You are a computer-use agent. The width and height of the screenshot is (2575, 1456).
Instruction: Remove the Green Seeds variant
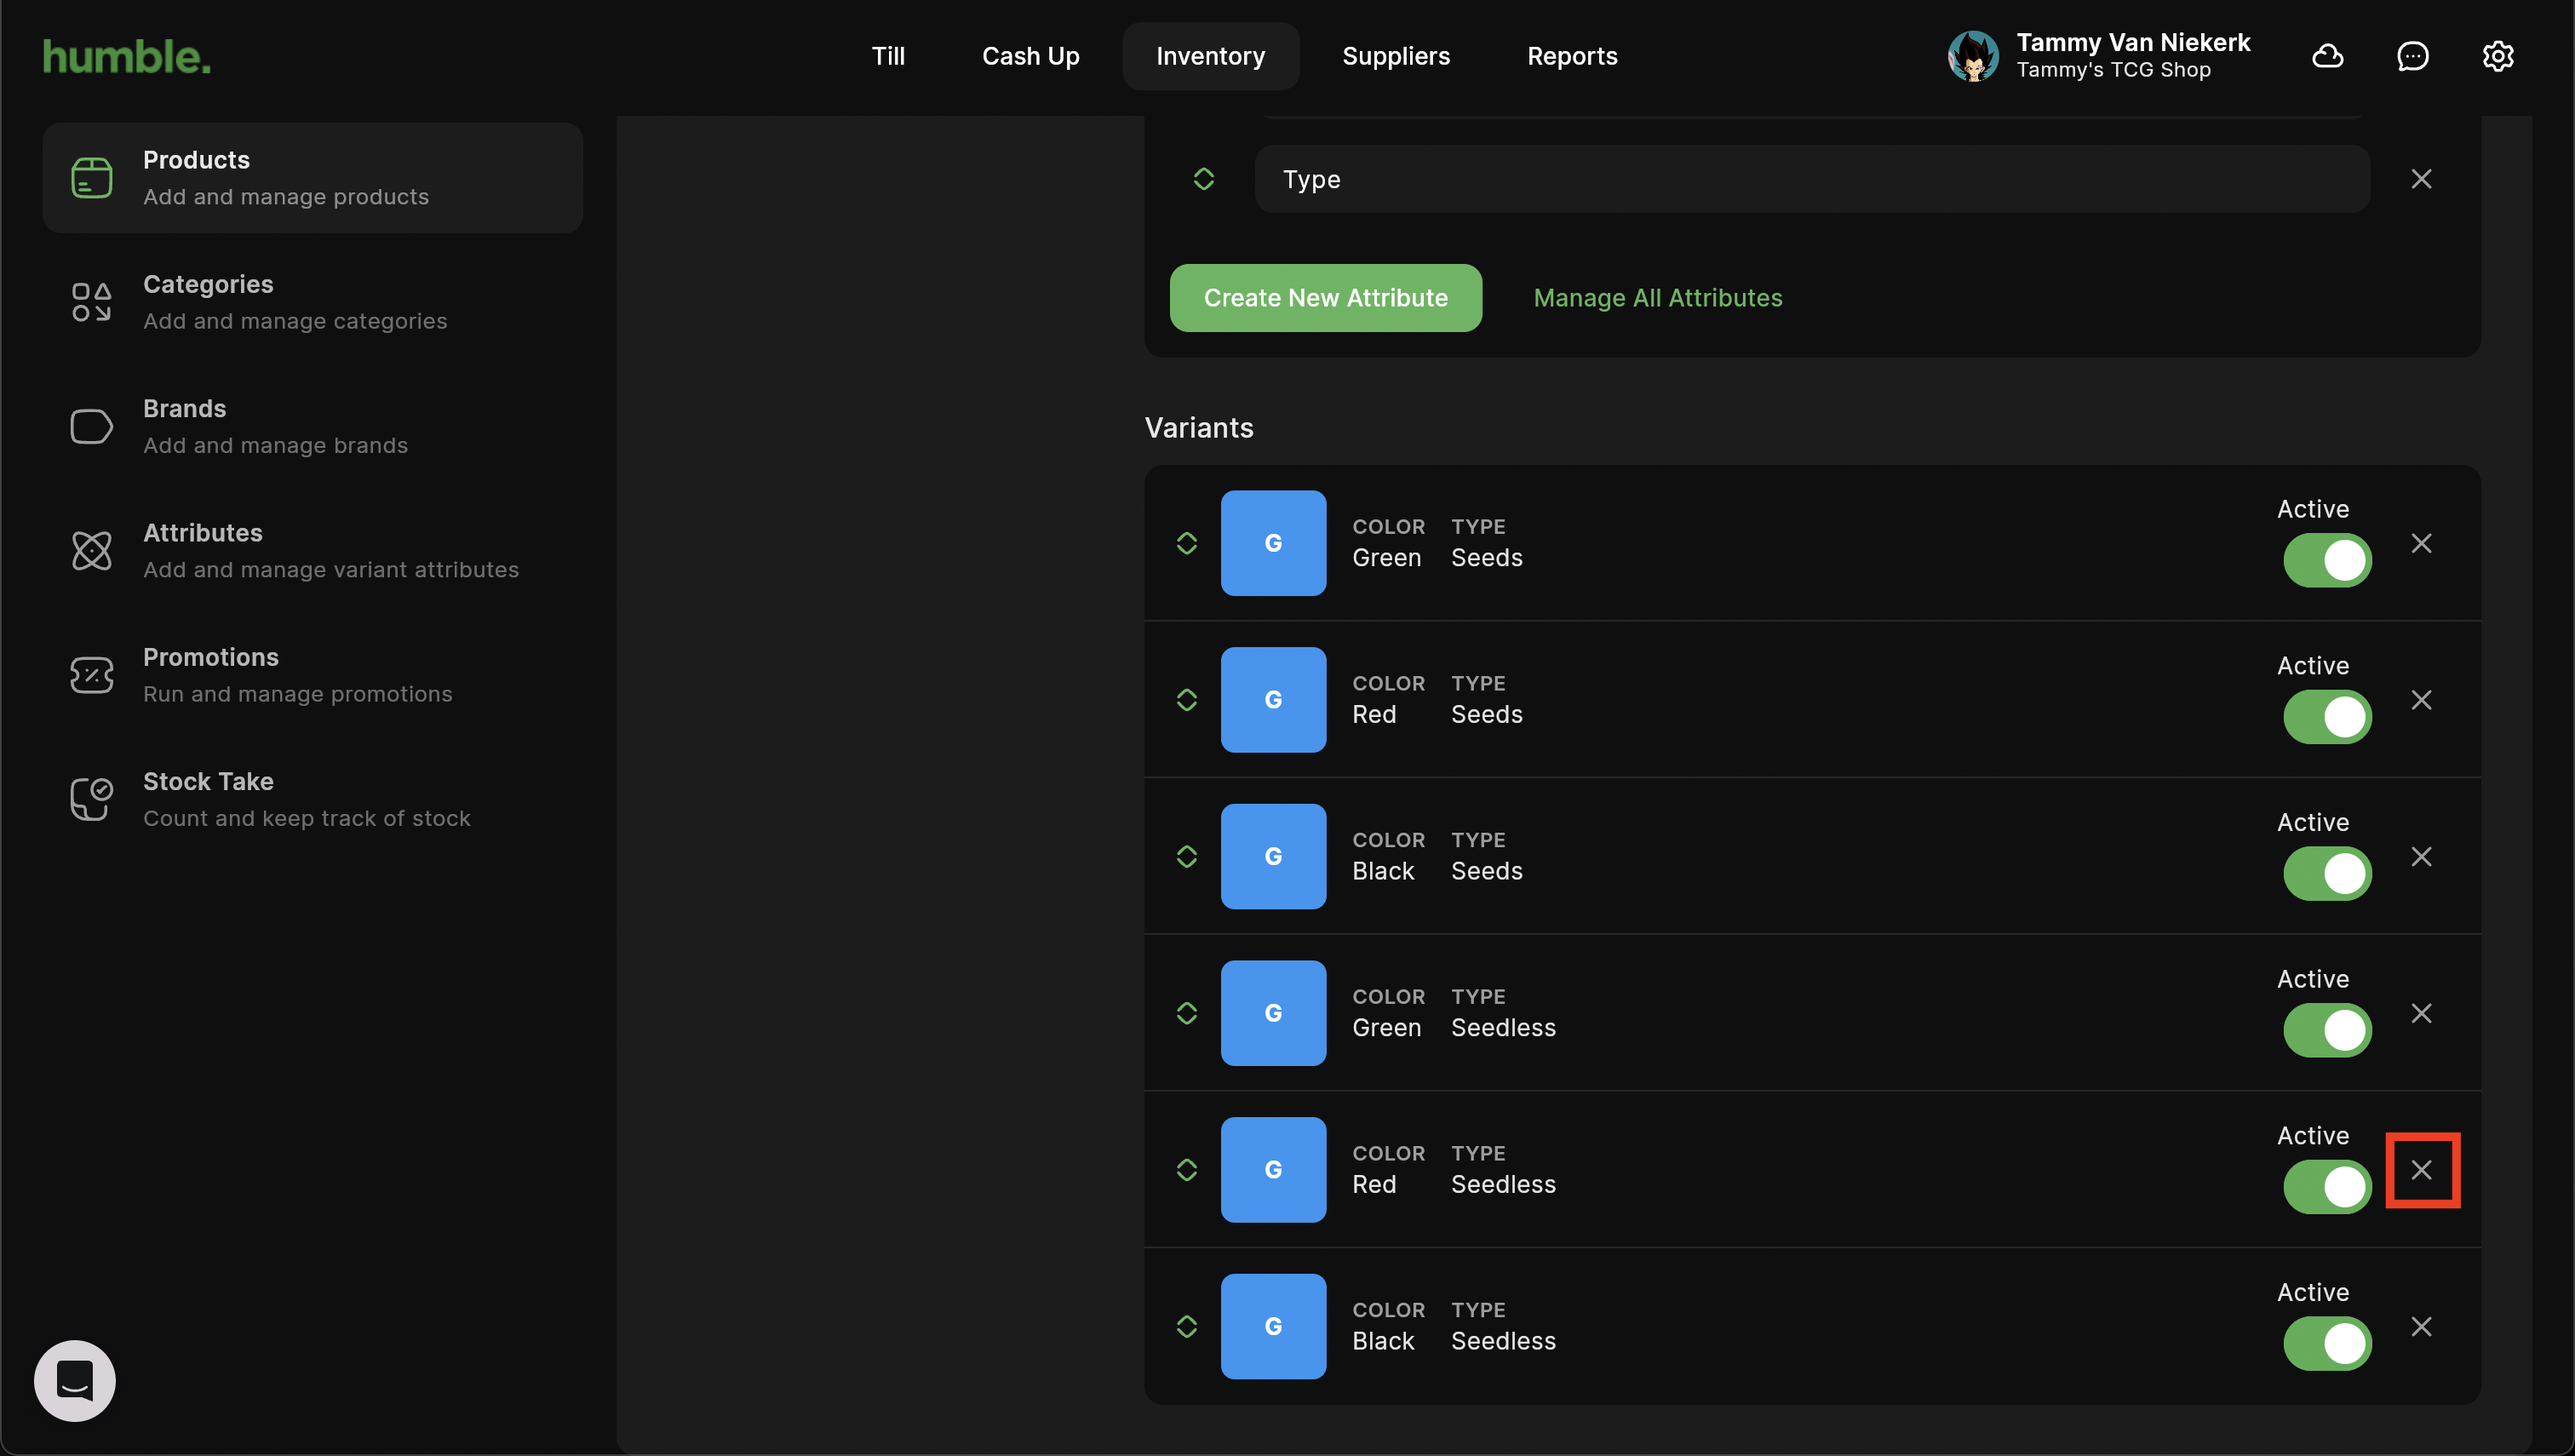tap(2420, 543)
